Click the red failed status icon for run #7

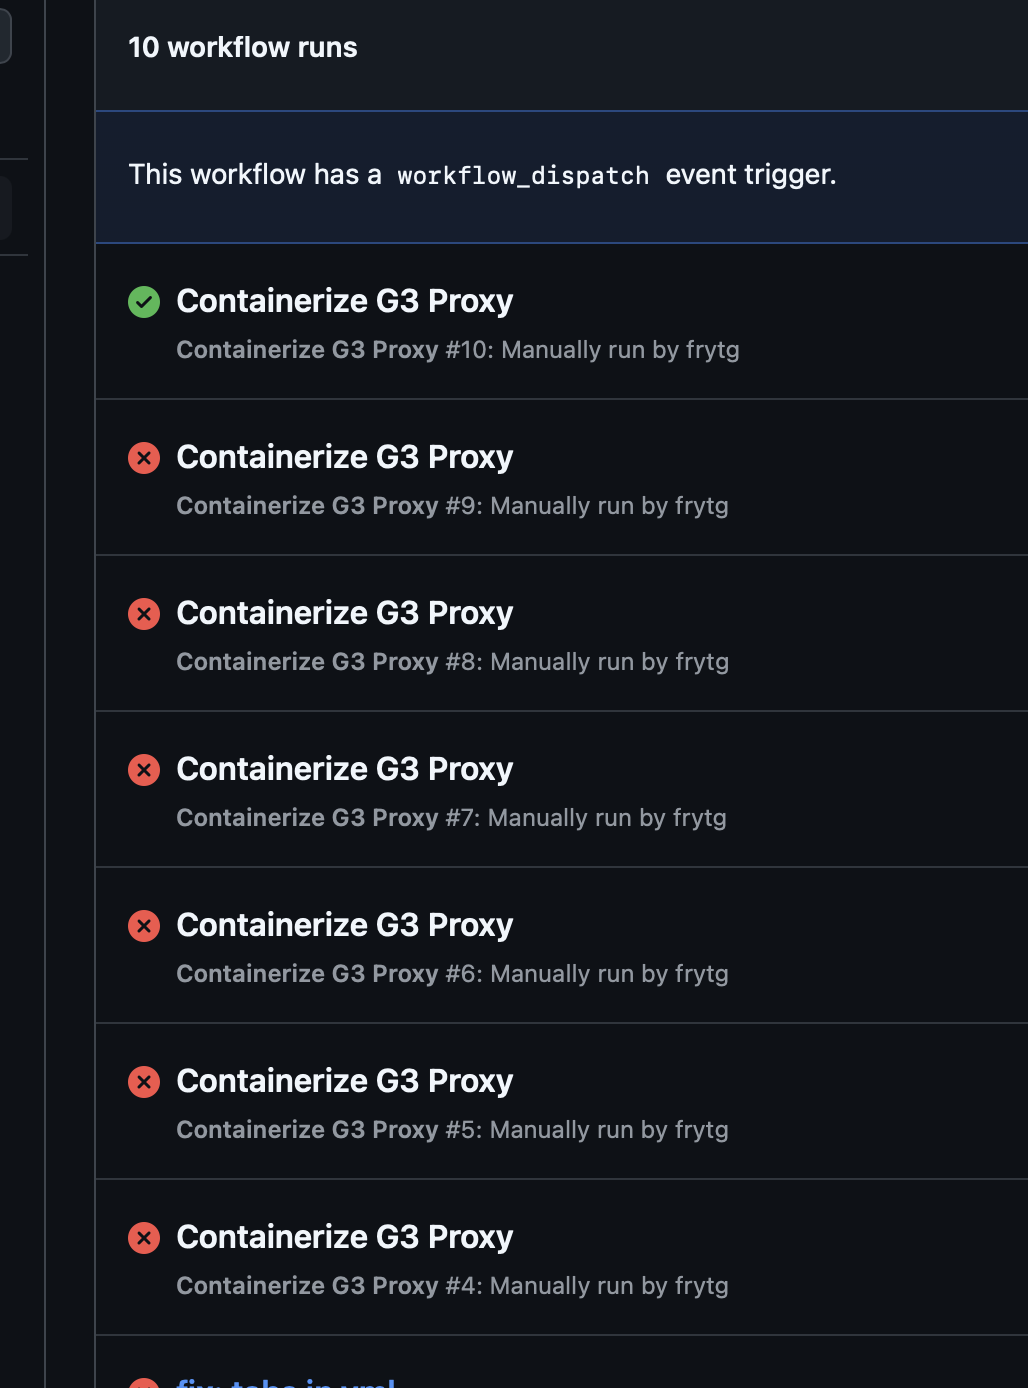tap(144, 770)
